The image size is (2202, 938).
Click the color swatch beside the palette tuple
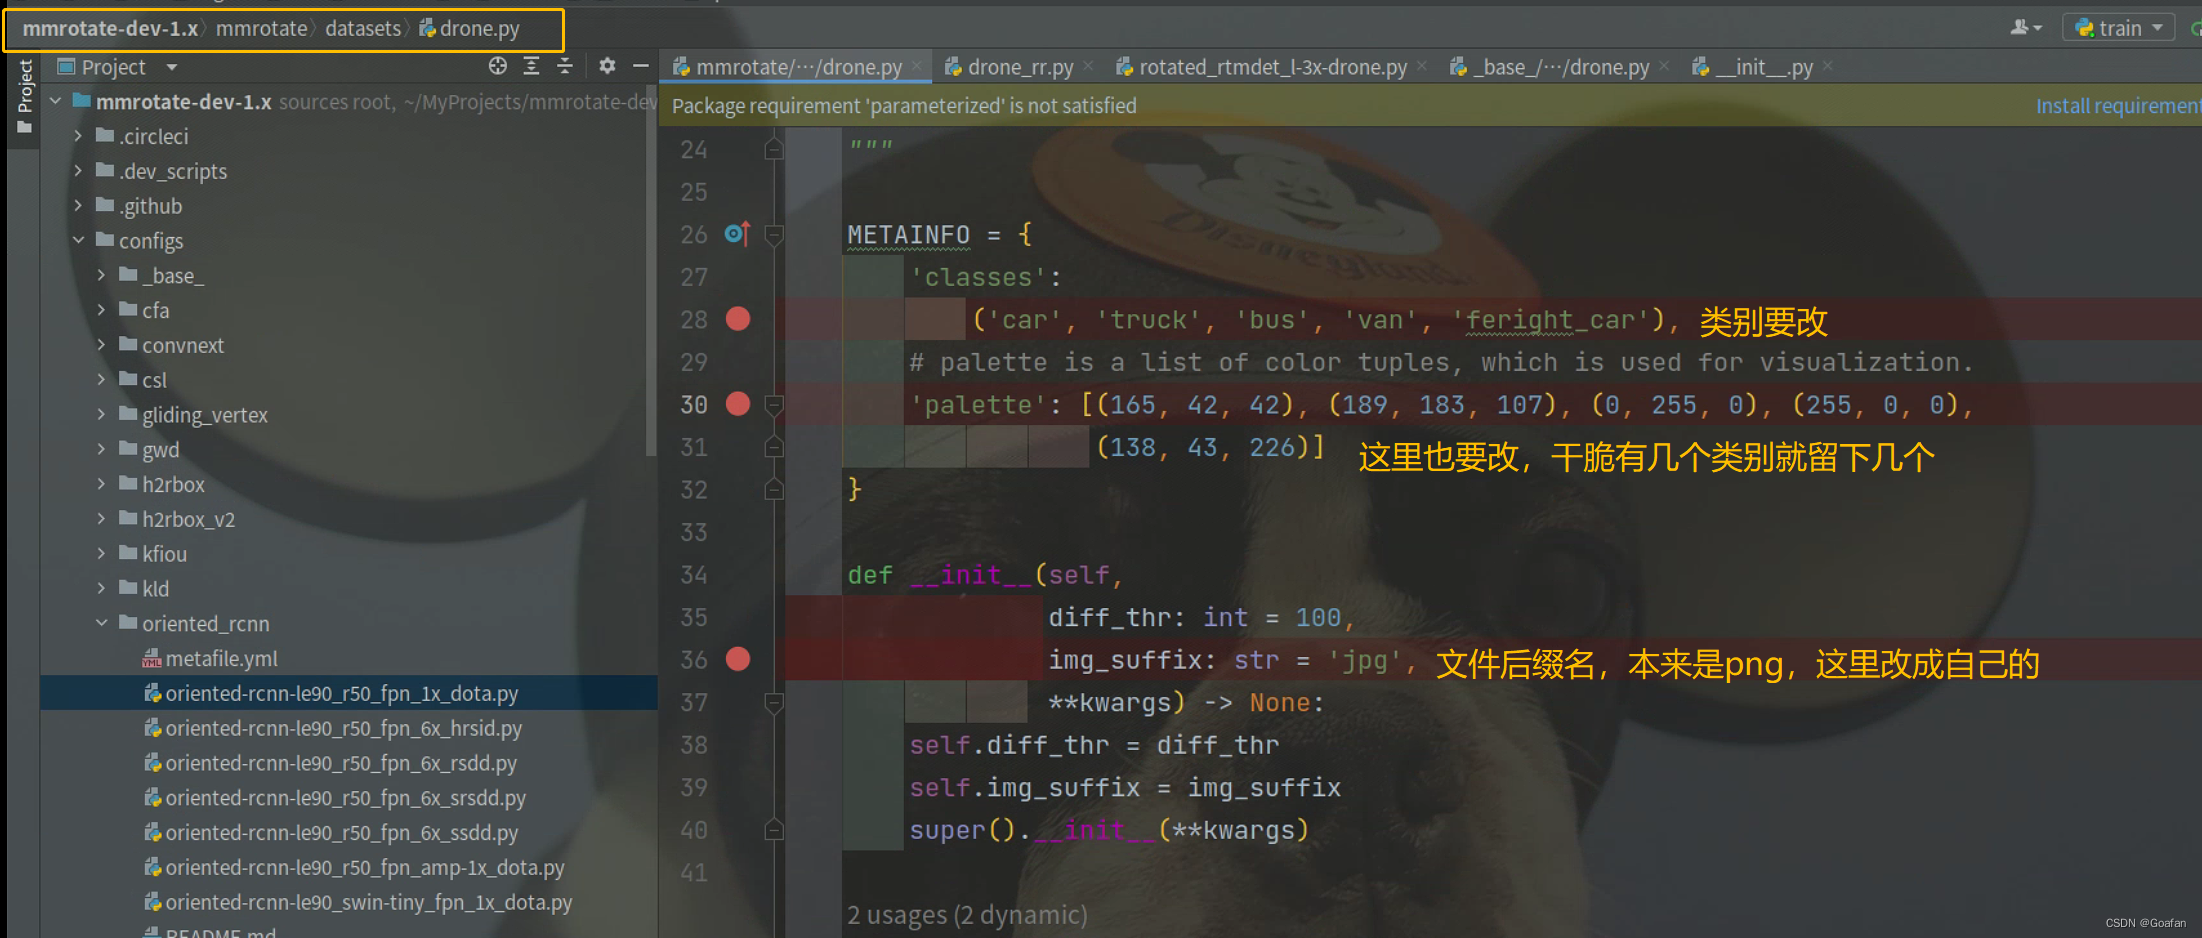coord(1059,447)
